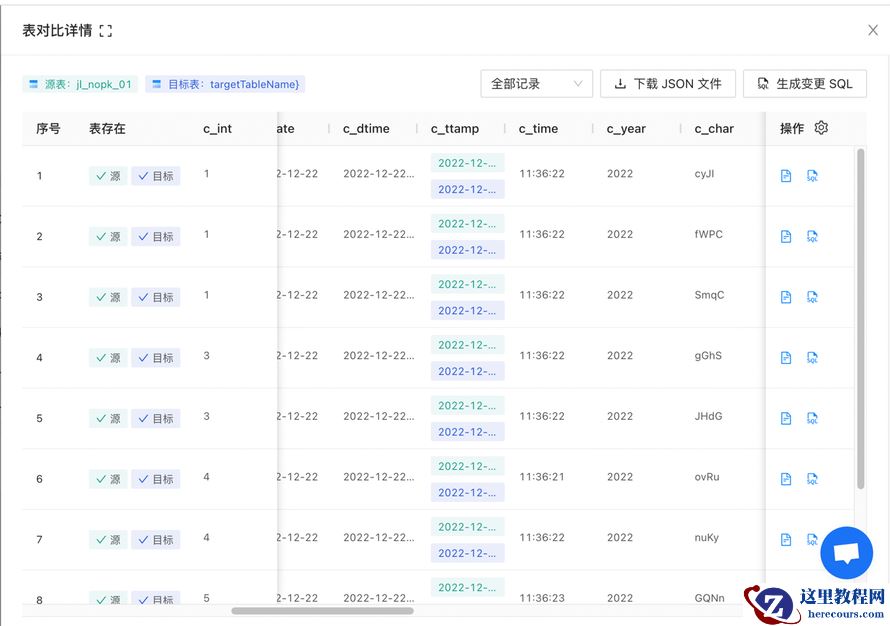890x626 pixels.
Task: Click the vertical scrollbar thumb
Action: tap(860, 318)
